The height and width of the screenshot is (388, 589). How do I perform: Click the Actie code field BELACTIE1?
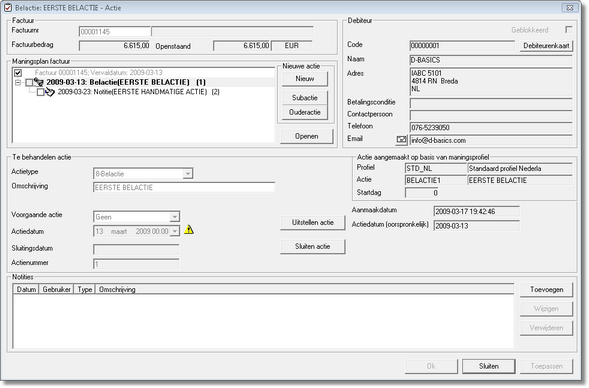(436, 180)
